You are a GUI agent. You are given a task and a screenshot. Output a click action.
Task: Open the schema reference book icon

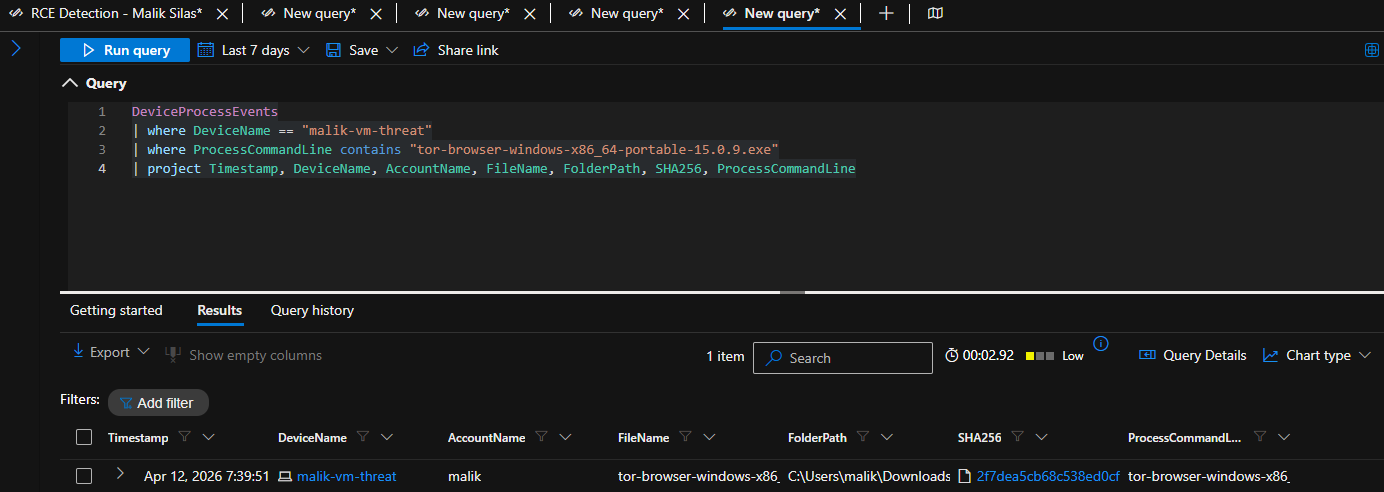[935, 13]
